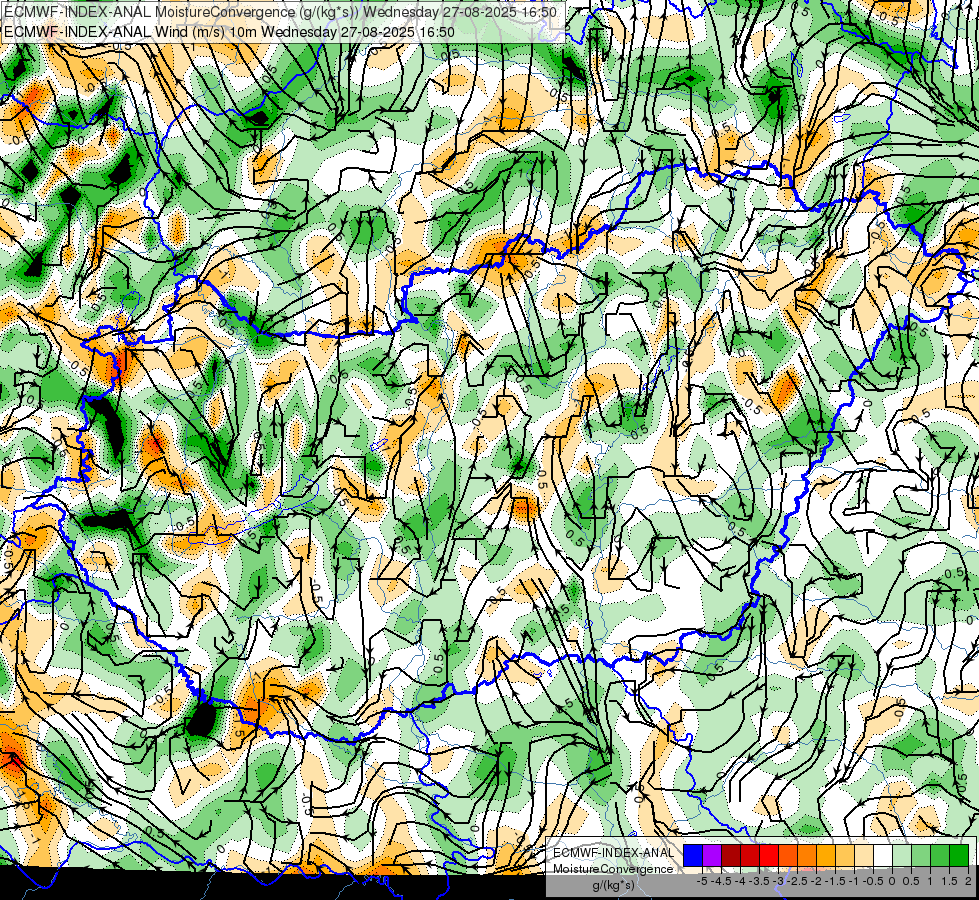Select the white legend color swatch
This screenshot has width=979, height=900.
pyautogui.click(x=883, y=855)
